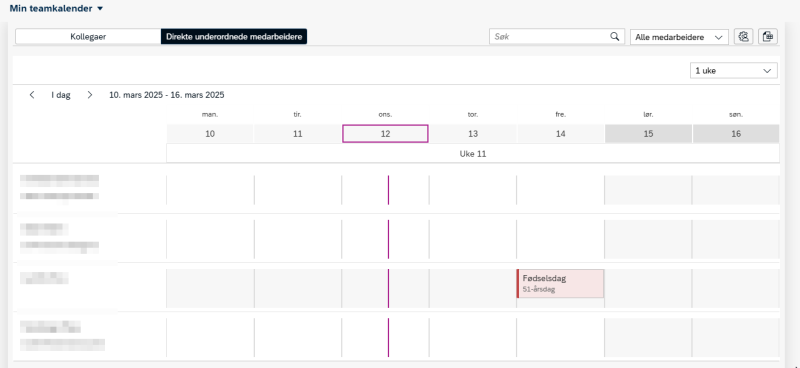This screenshot has width=800, height=368.
Task: Select Direkte underordnede medarbeidere tab
Action: (x=234, y=37)
